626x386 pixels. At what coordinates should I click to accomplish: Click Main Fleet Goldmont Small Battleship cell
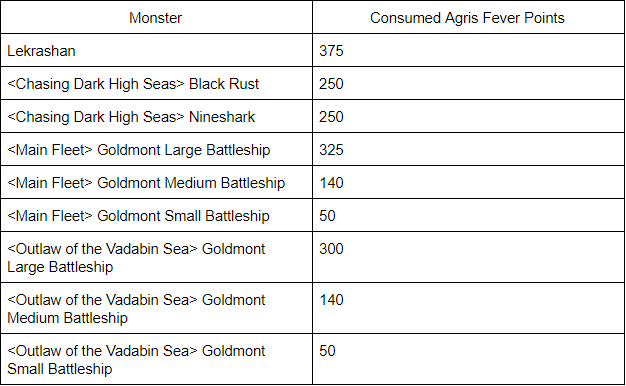156,216
